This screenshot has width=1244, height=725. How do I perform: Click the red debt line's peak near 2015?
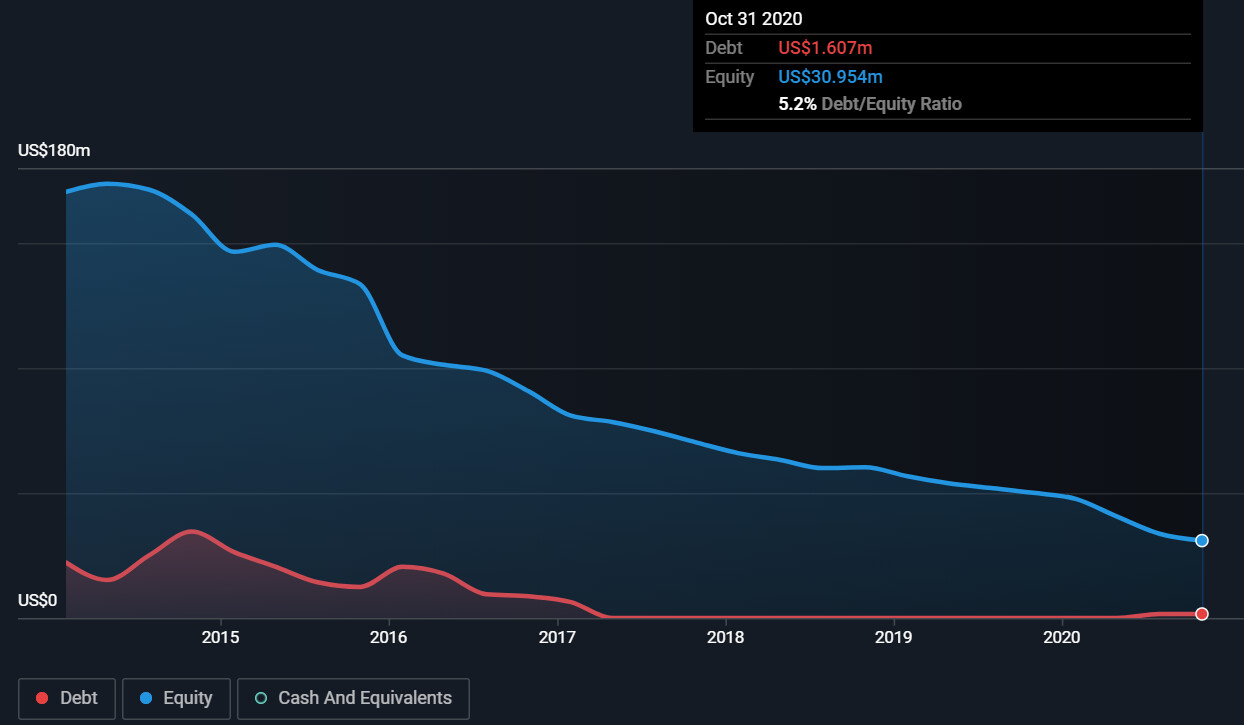[190, 531]
